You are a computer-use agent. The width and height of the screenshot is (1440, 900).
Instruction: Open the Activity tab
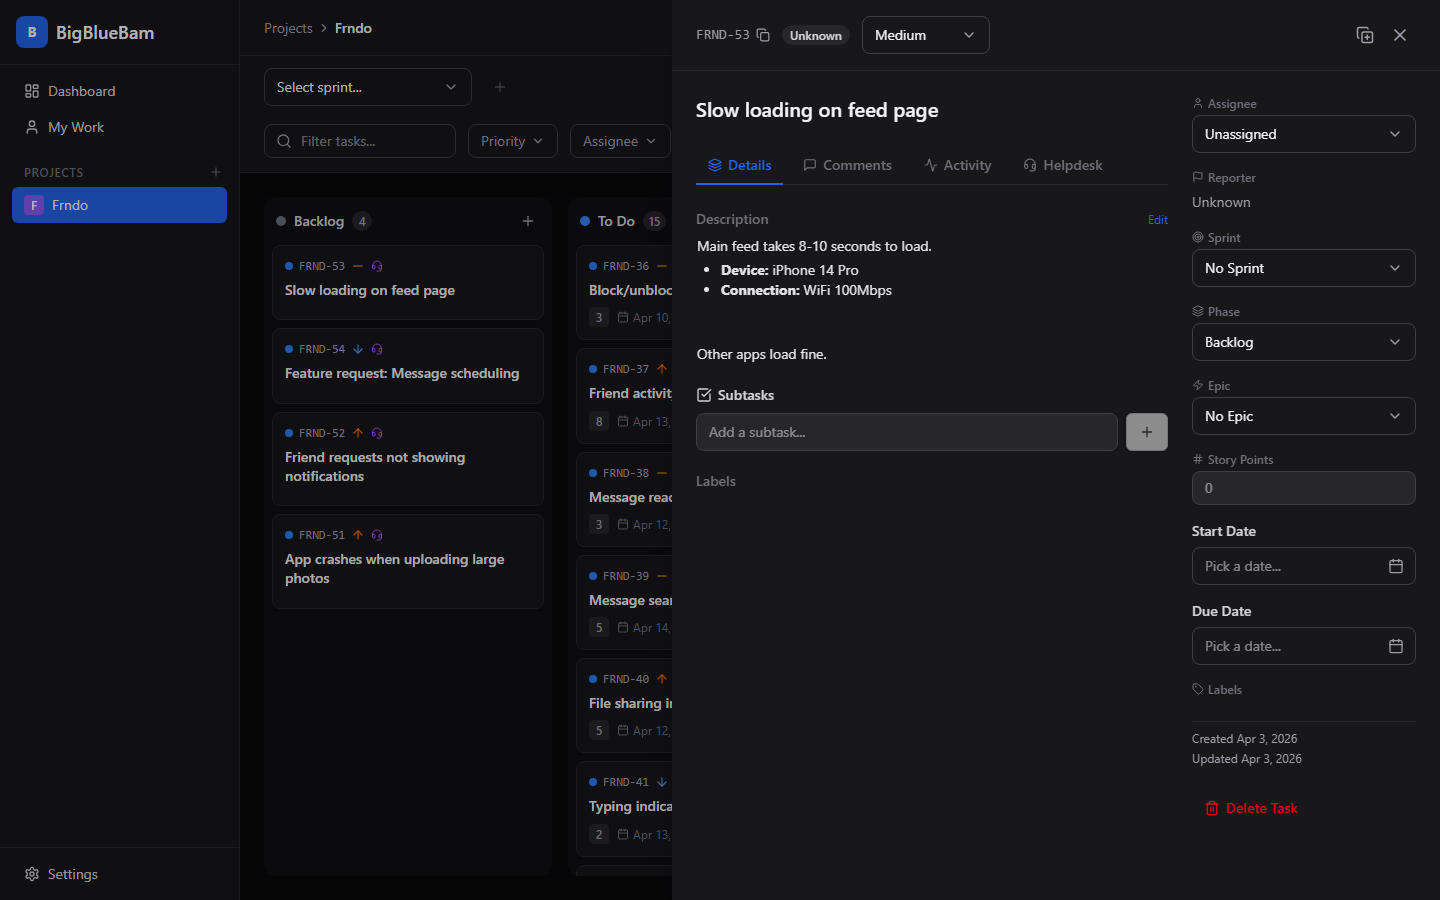coord(957,165)
